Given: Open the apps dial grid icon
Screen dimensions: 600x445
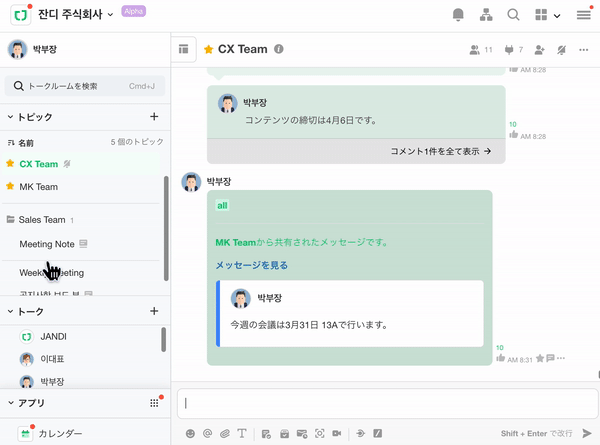Looking at the screenshot, I should [154, 403].
